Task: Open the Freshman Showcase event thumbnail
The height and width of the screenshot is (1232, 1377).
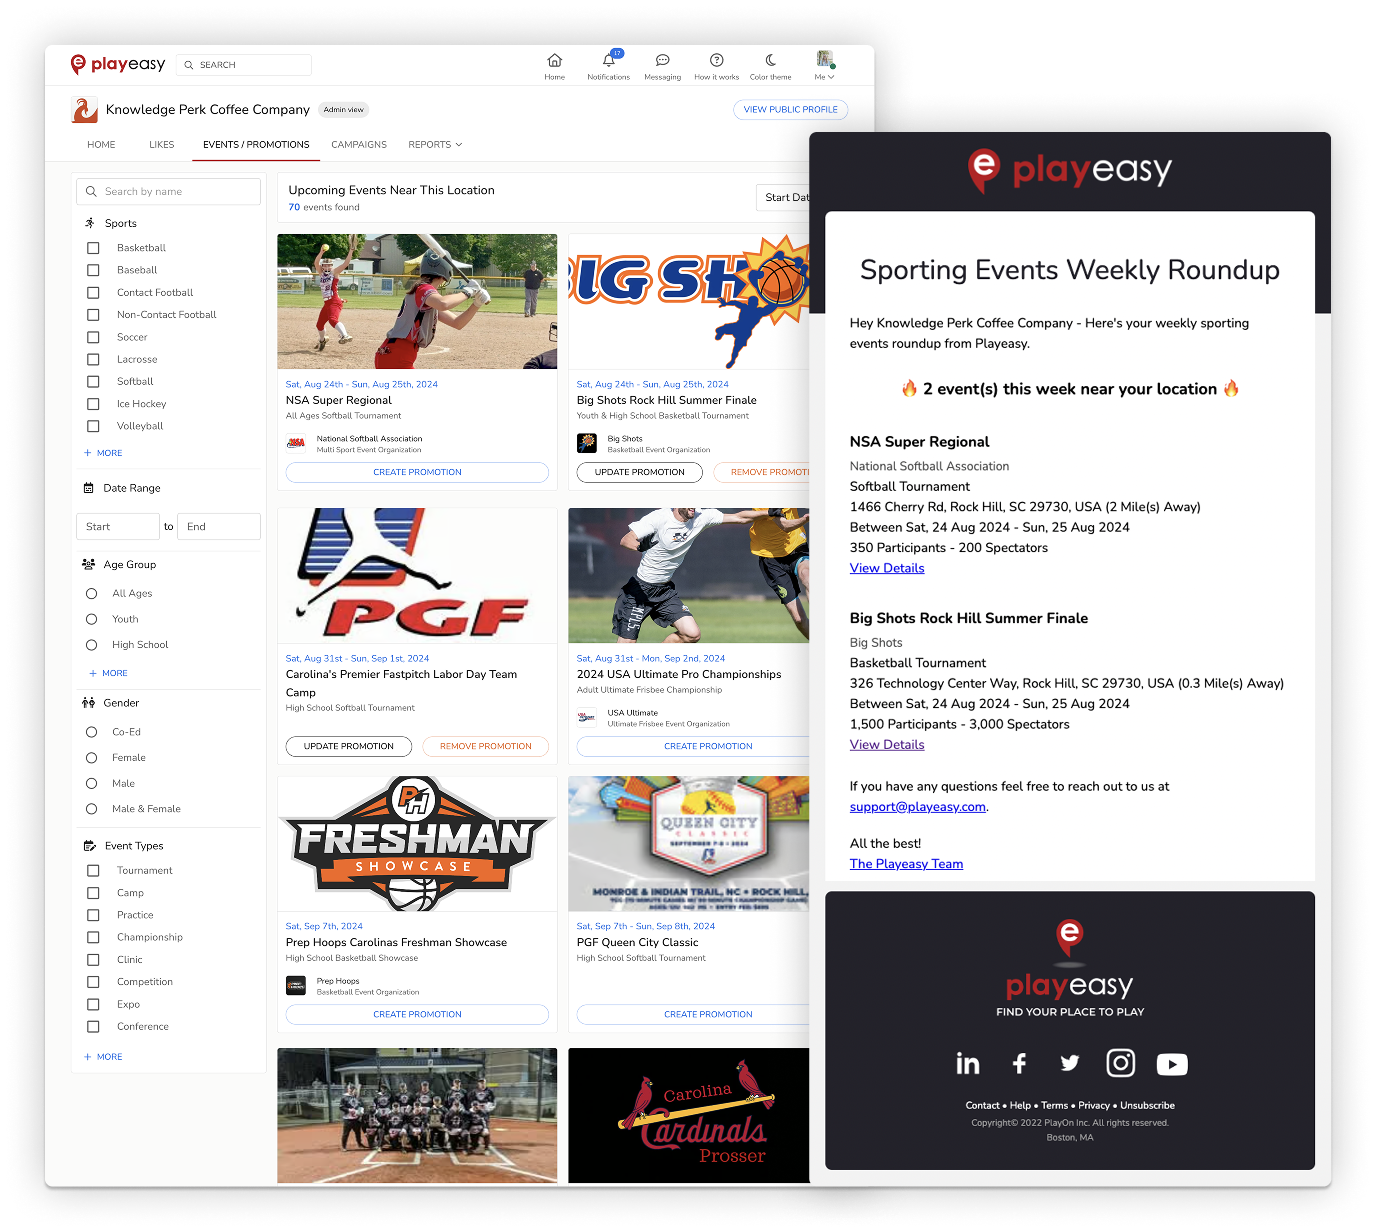Action: point(417,844)
